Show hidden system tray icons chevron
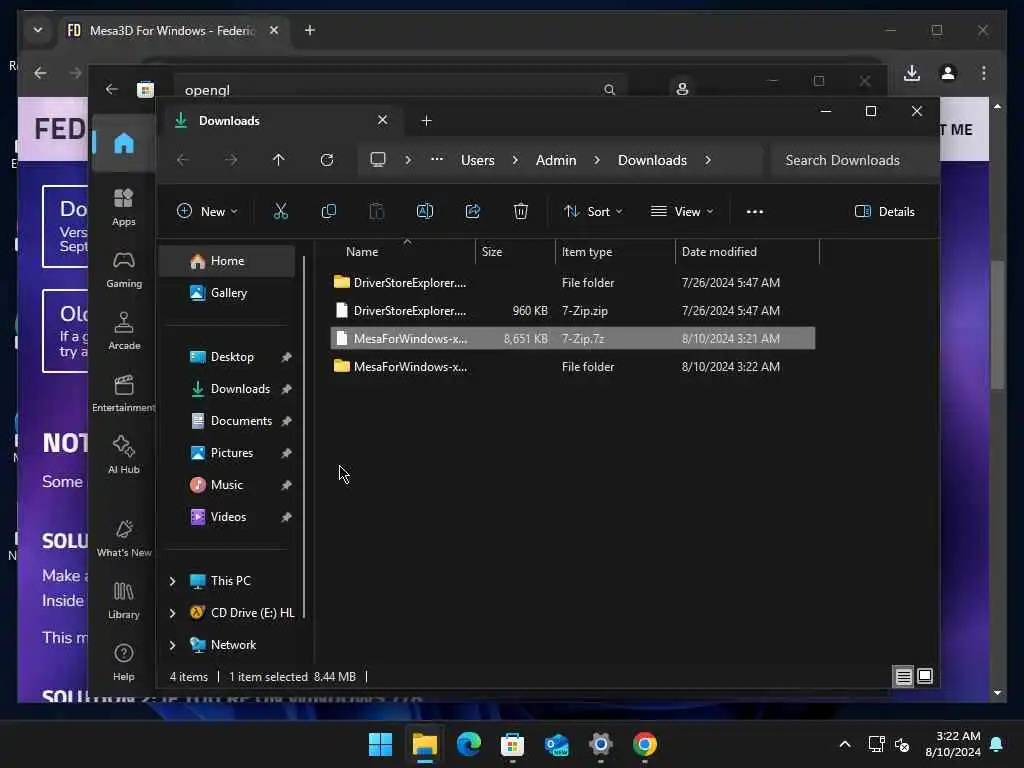Viewport: 1024px width, 768px height. pyautogui.click(x=844, y=744)
